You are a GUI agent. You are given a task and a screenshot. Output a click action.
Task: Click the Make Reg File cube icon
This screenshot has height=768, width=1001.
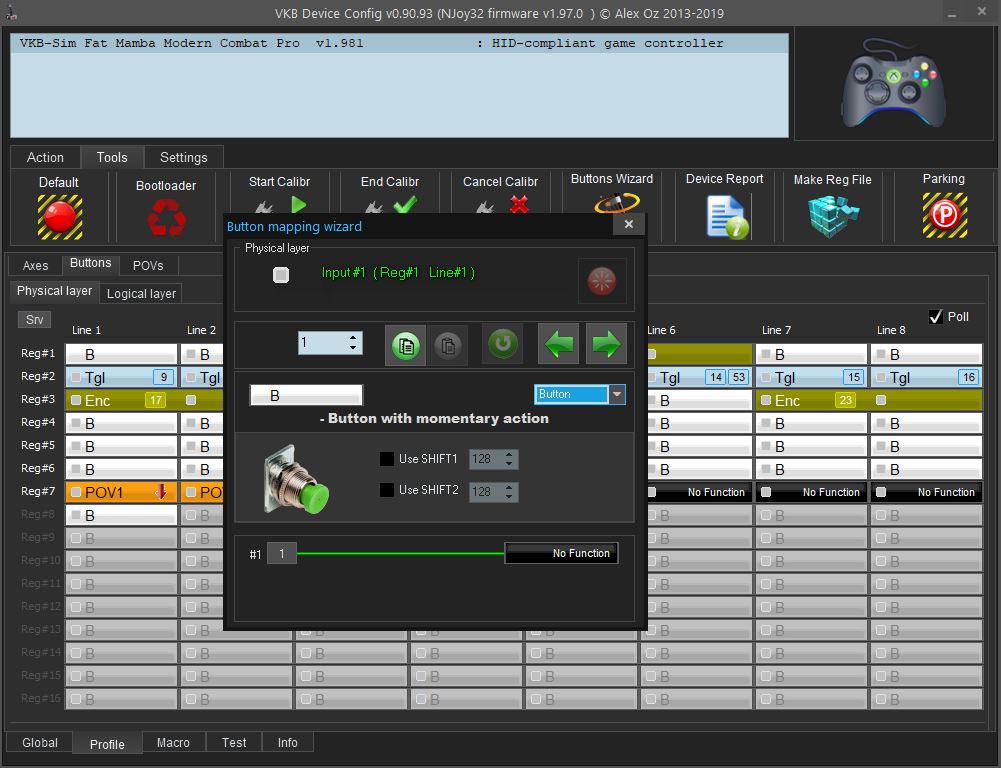pyautogui.click(x=832, y=217)
